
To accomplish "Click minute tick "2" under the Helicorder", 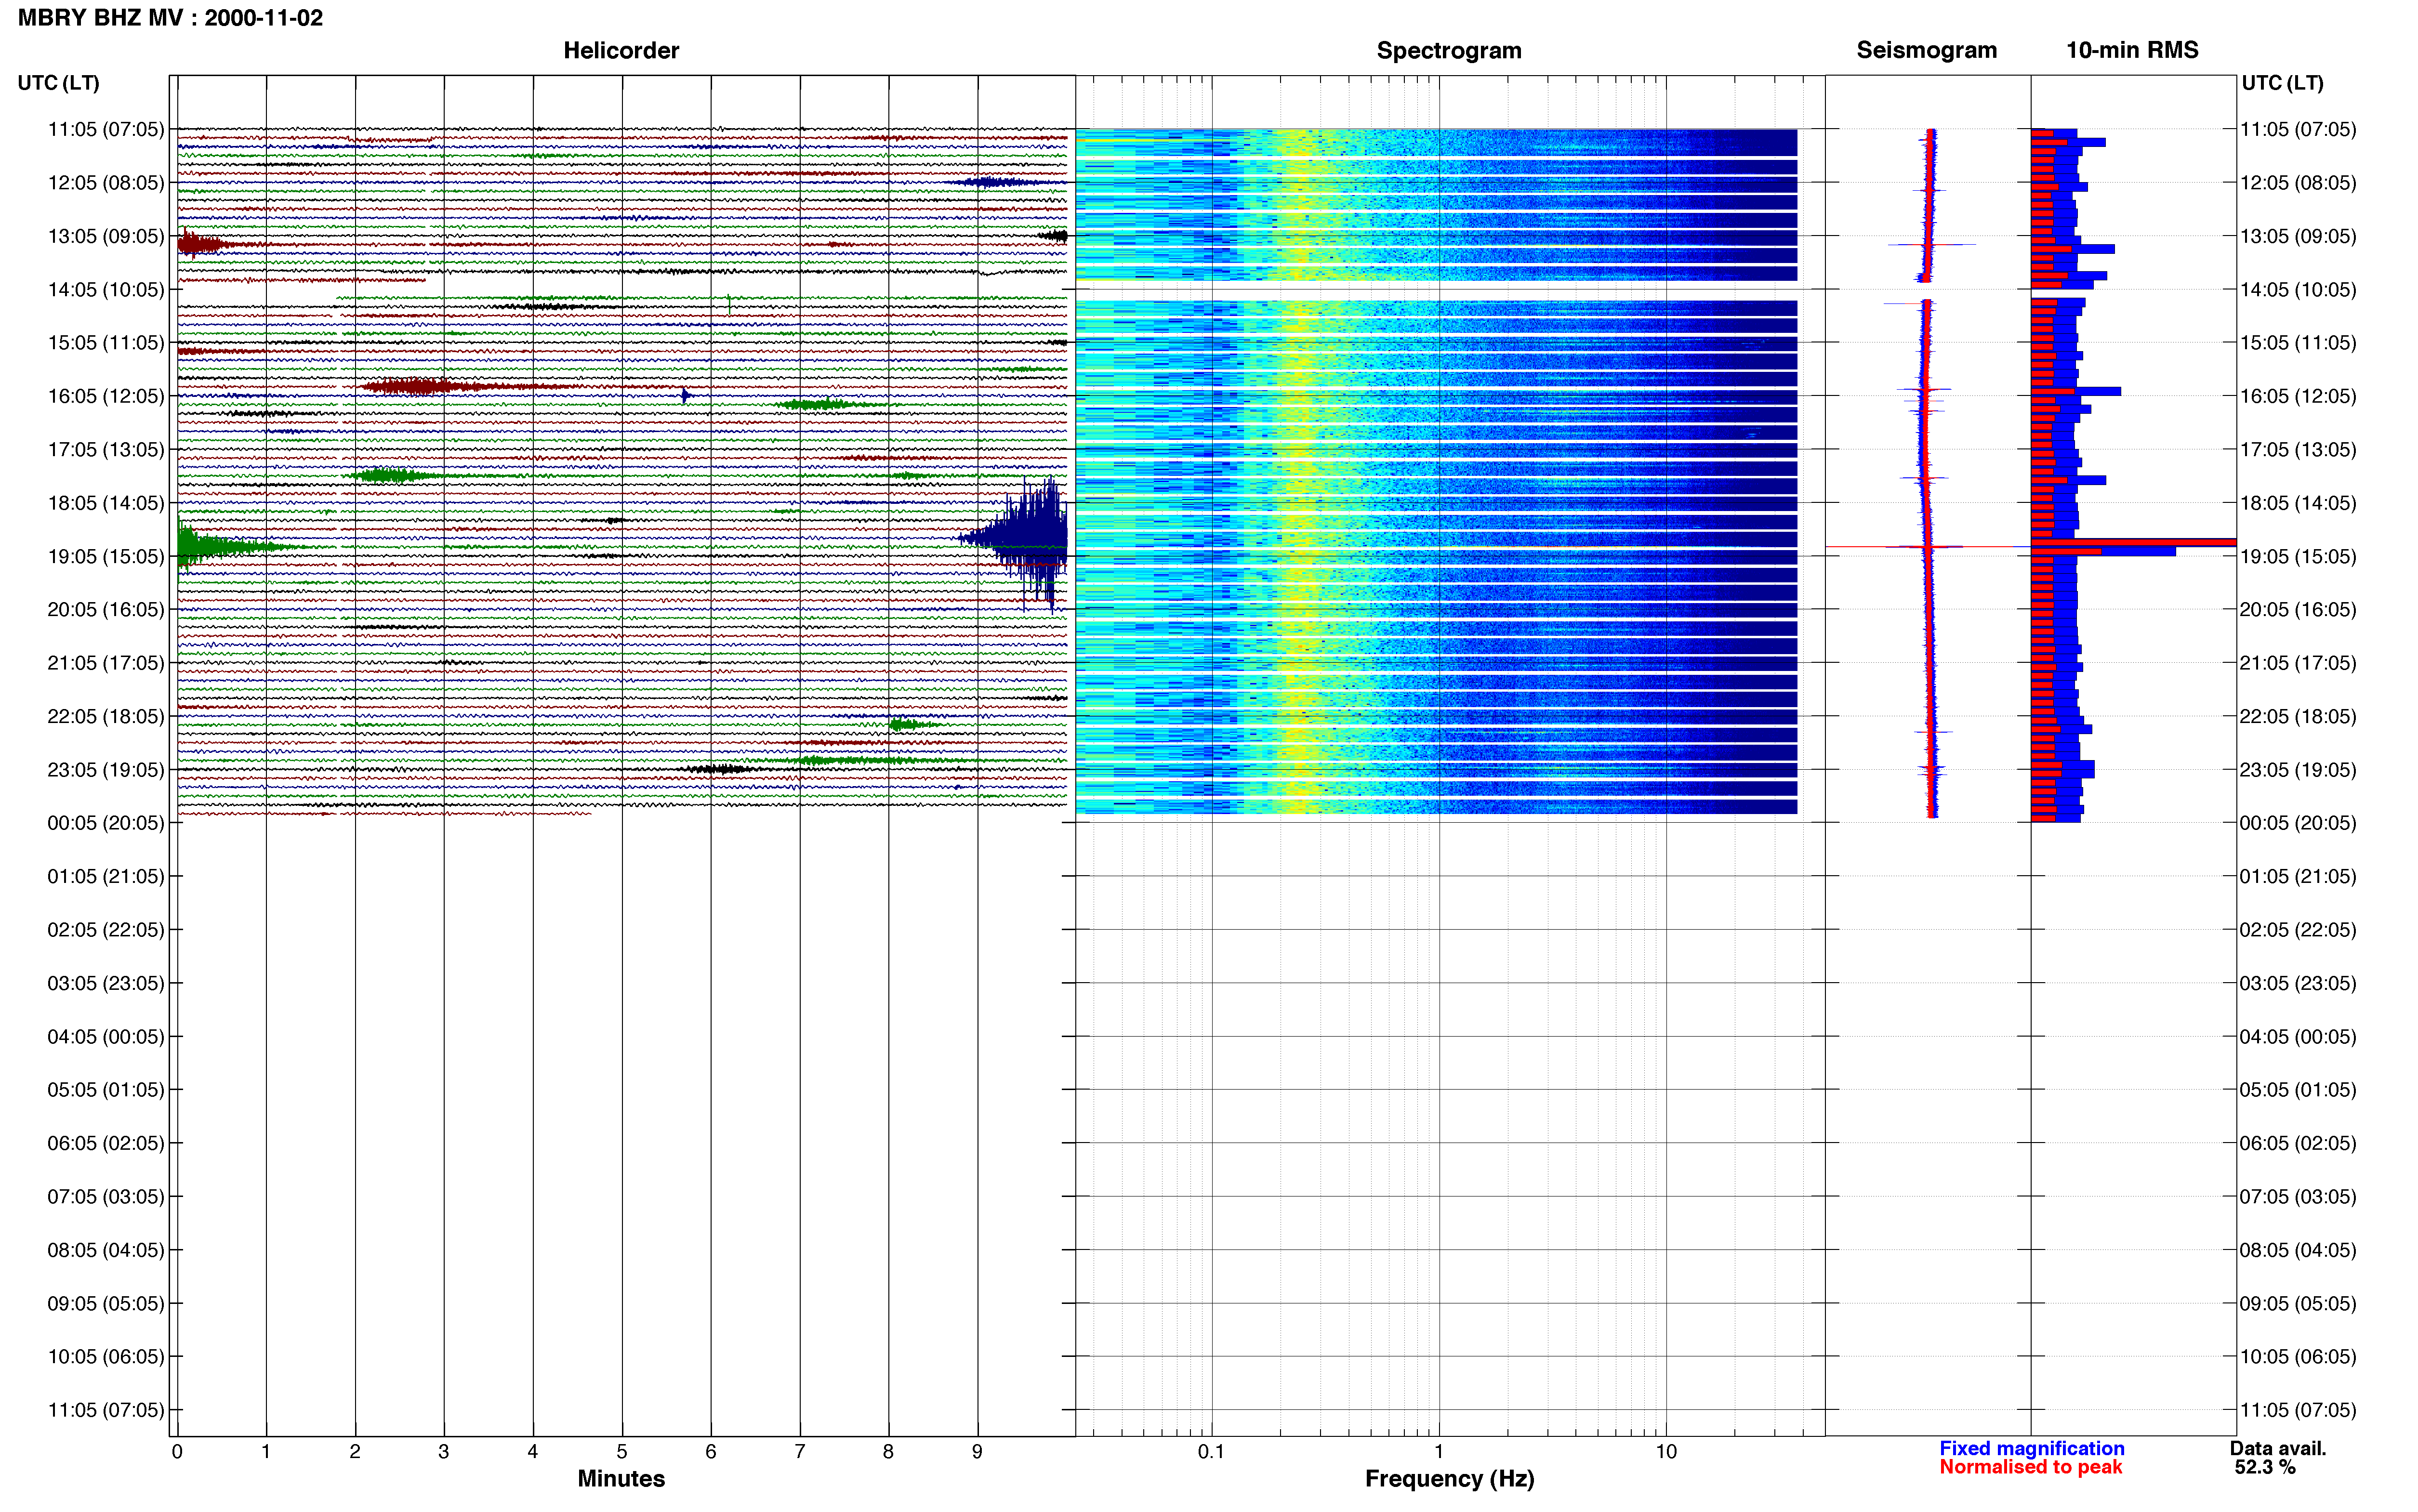I will pos(355,1451).
